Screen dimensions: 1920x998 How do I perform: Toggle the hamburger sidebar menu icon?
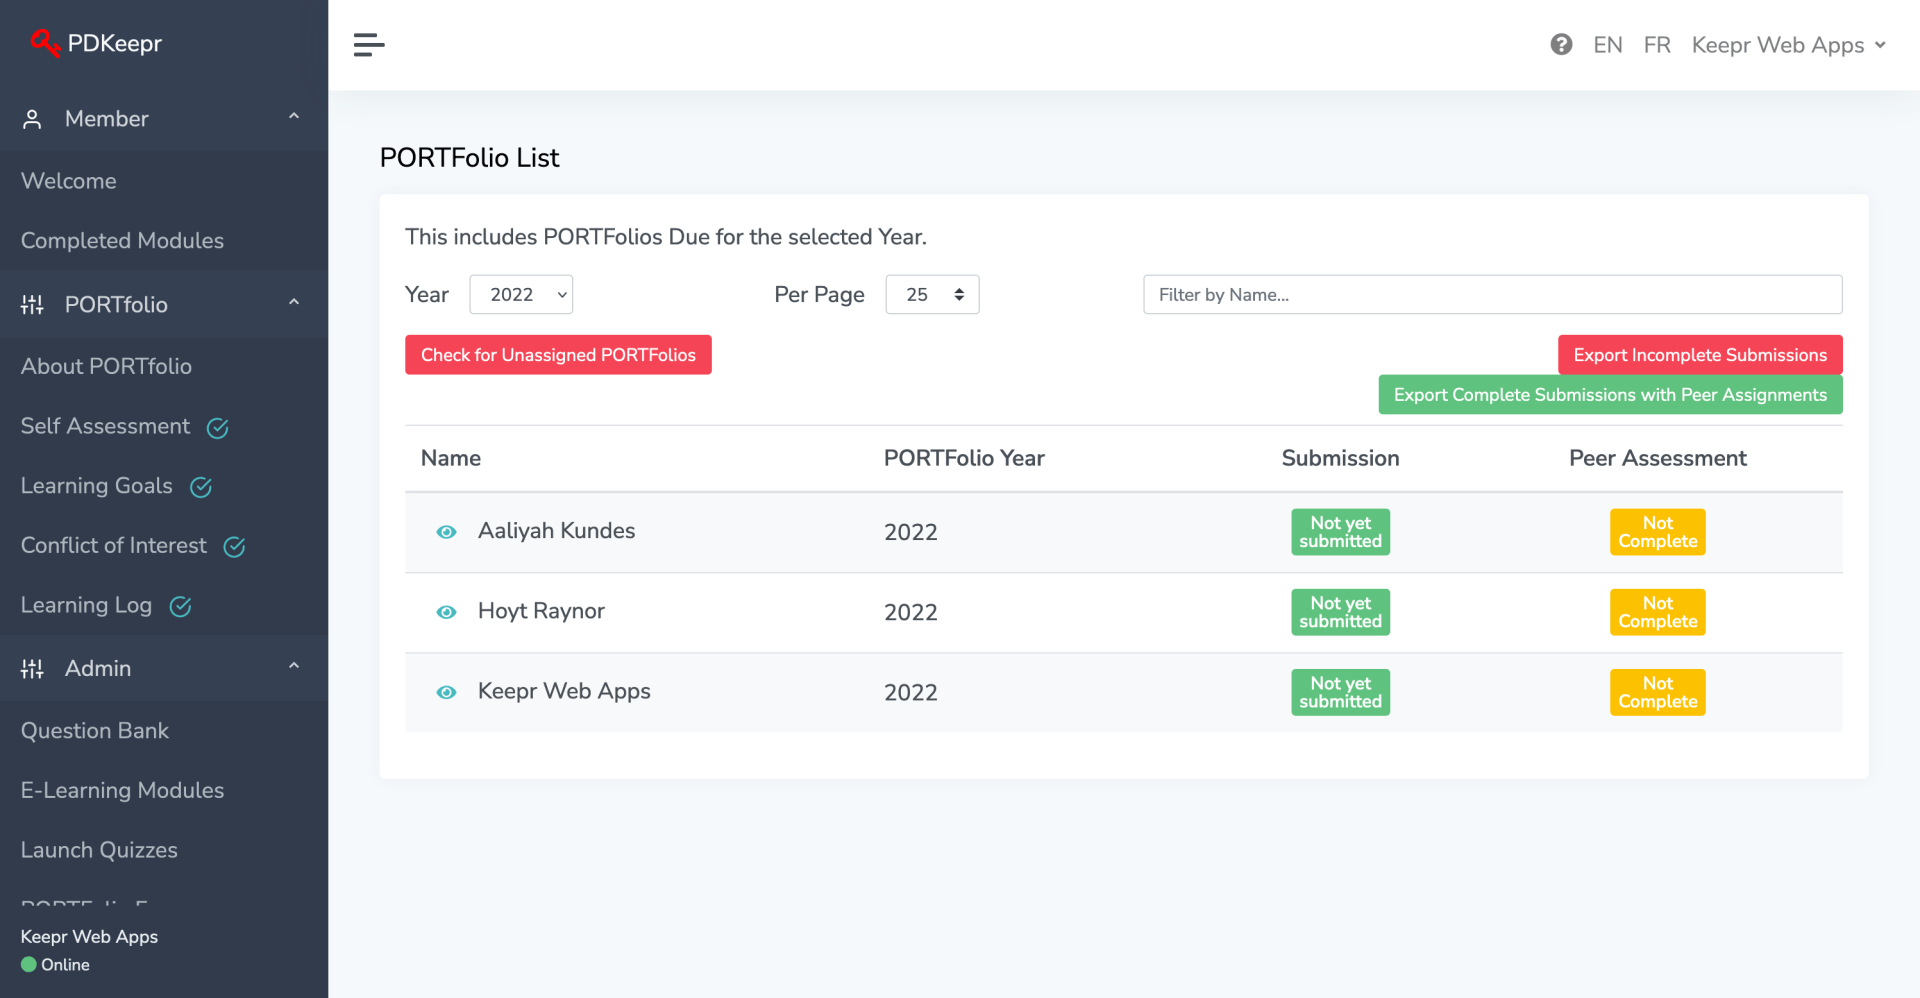pos(369,45)
